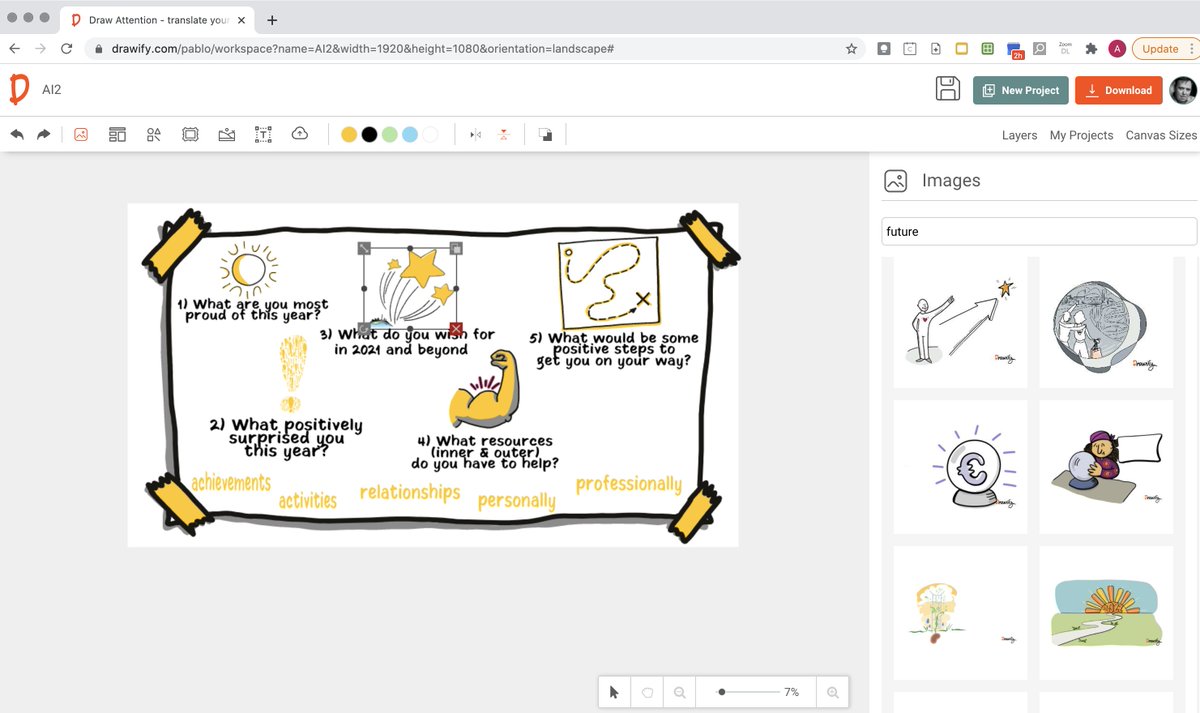Open the Layers panel

(1019, 134)
